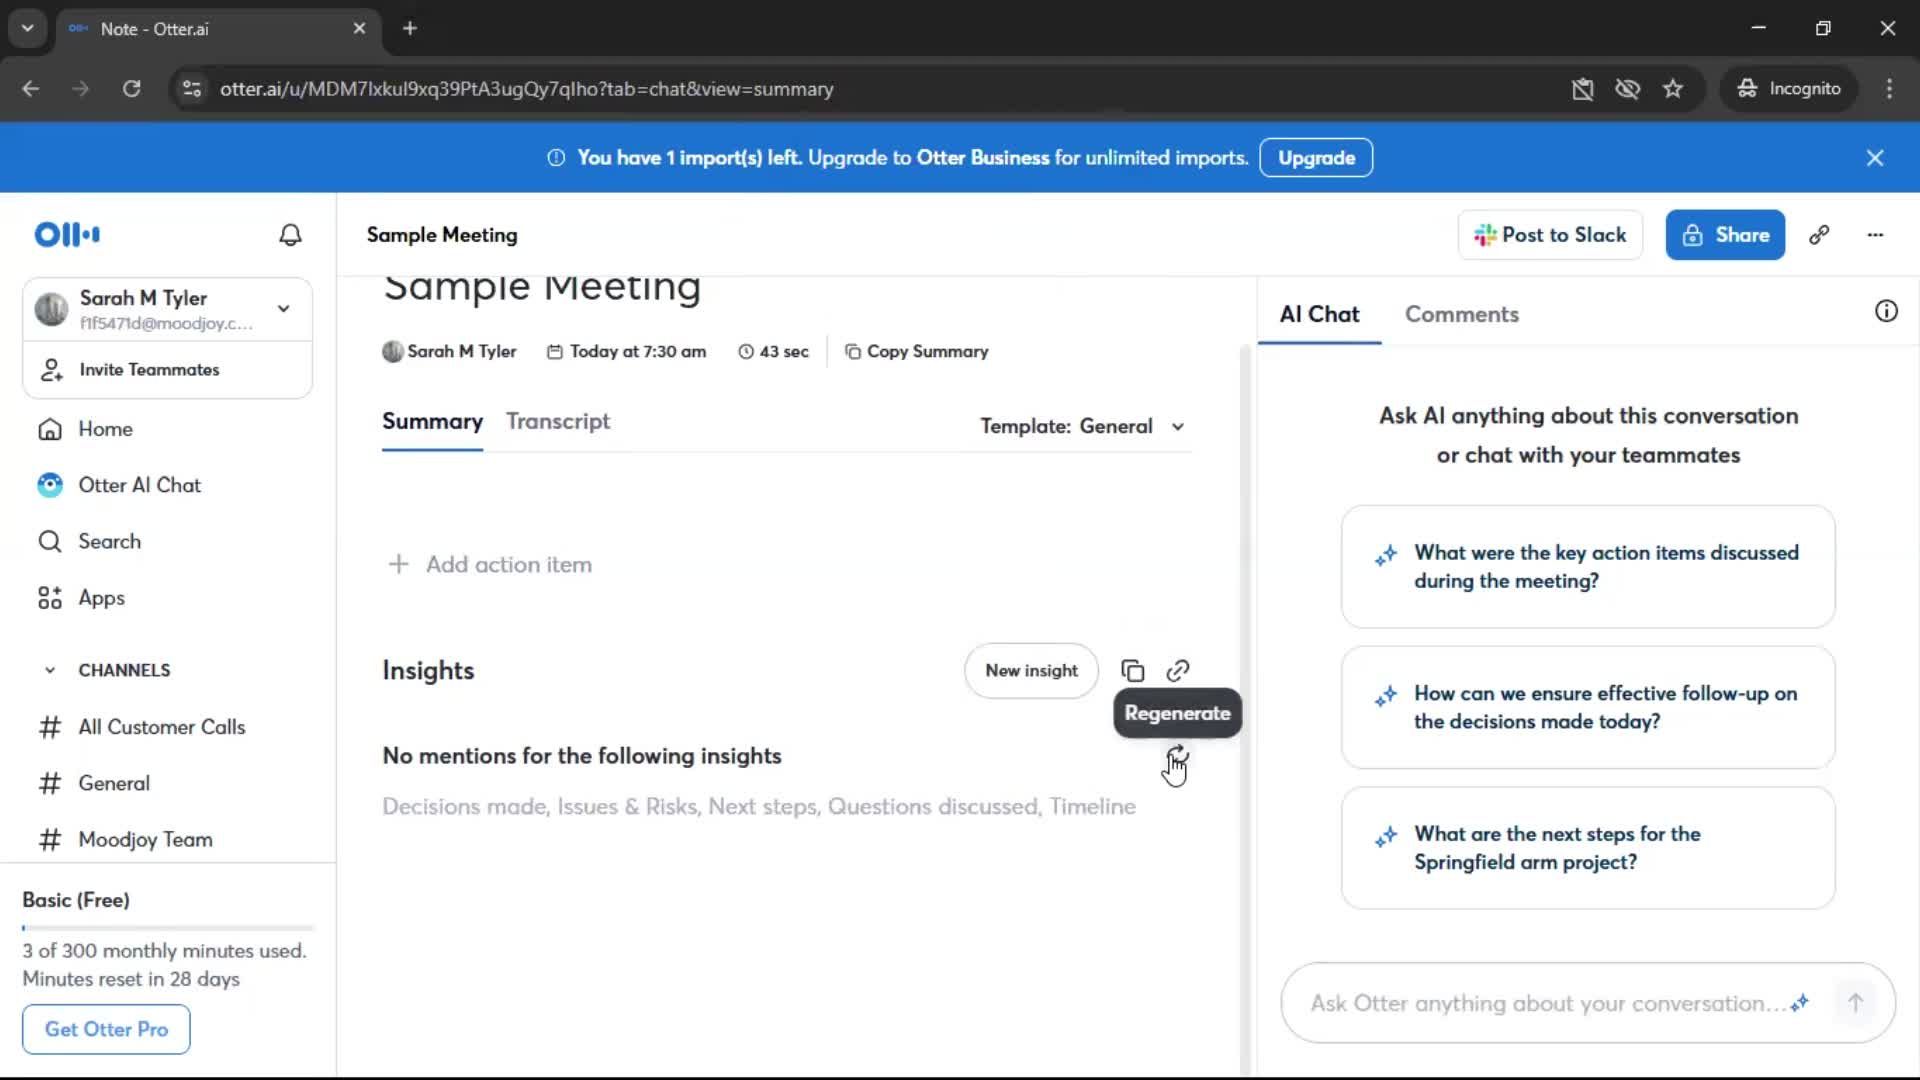Ask about key action items discussed
This screenshot has height=1080, width=1920.
pos(1588,567)
